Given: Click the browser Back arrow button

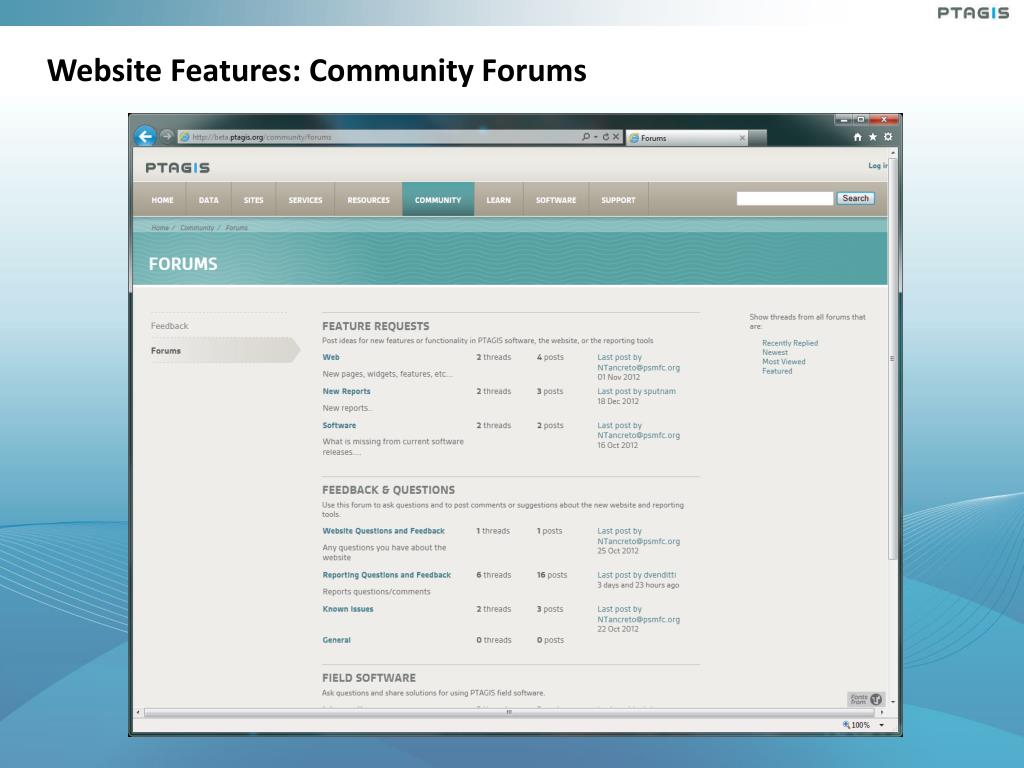Looking at the screenshot, I should coord(145,137).
